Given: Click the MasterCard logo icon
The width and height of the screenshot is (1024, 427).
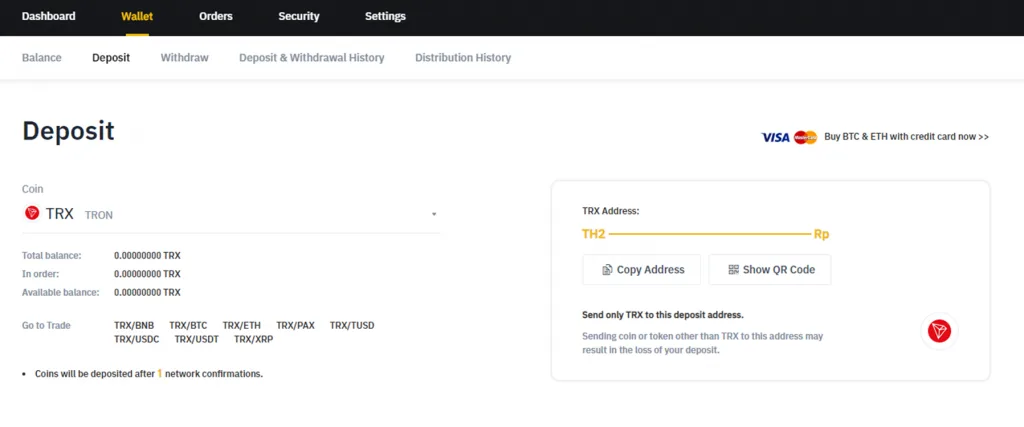Looking at the screenshot, I should (805, 137).
